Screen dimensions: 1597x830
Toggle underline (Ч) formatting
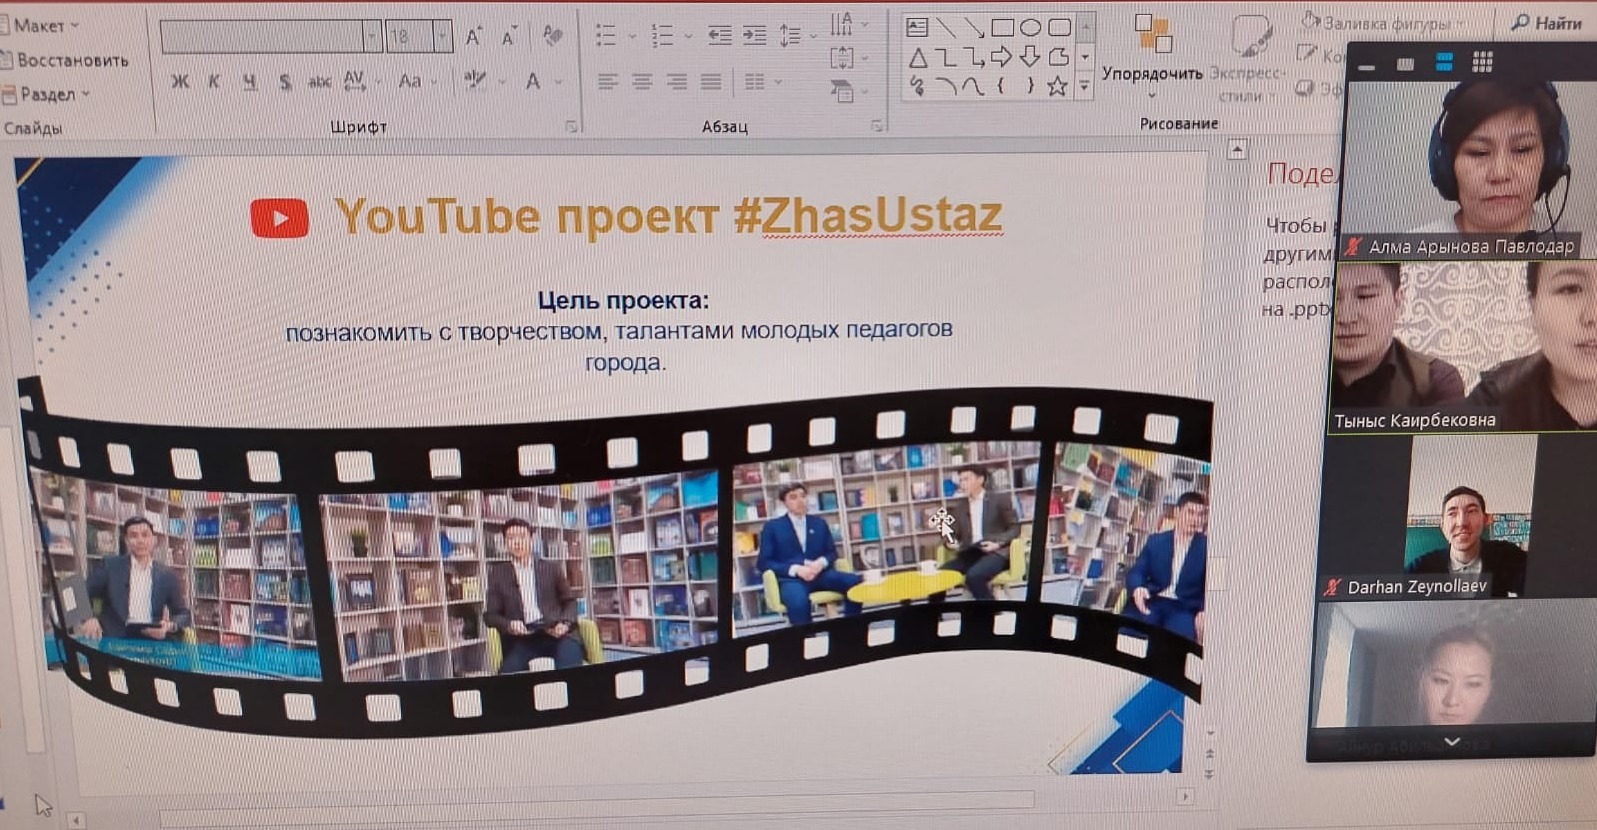pyautogui.click(x=249, y=82)
